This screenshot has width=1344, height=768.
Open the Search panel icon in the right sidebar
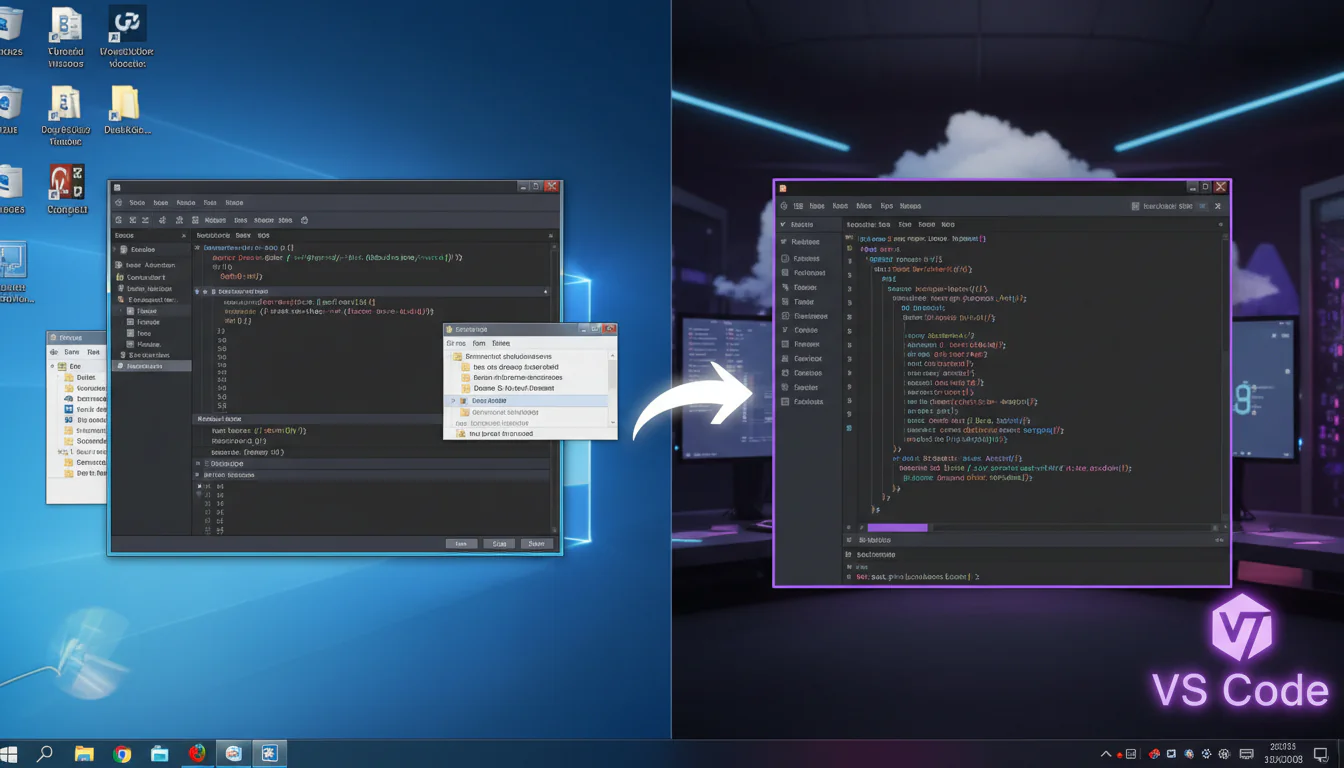786,256
